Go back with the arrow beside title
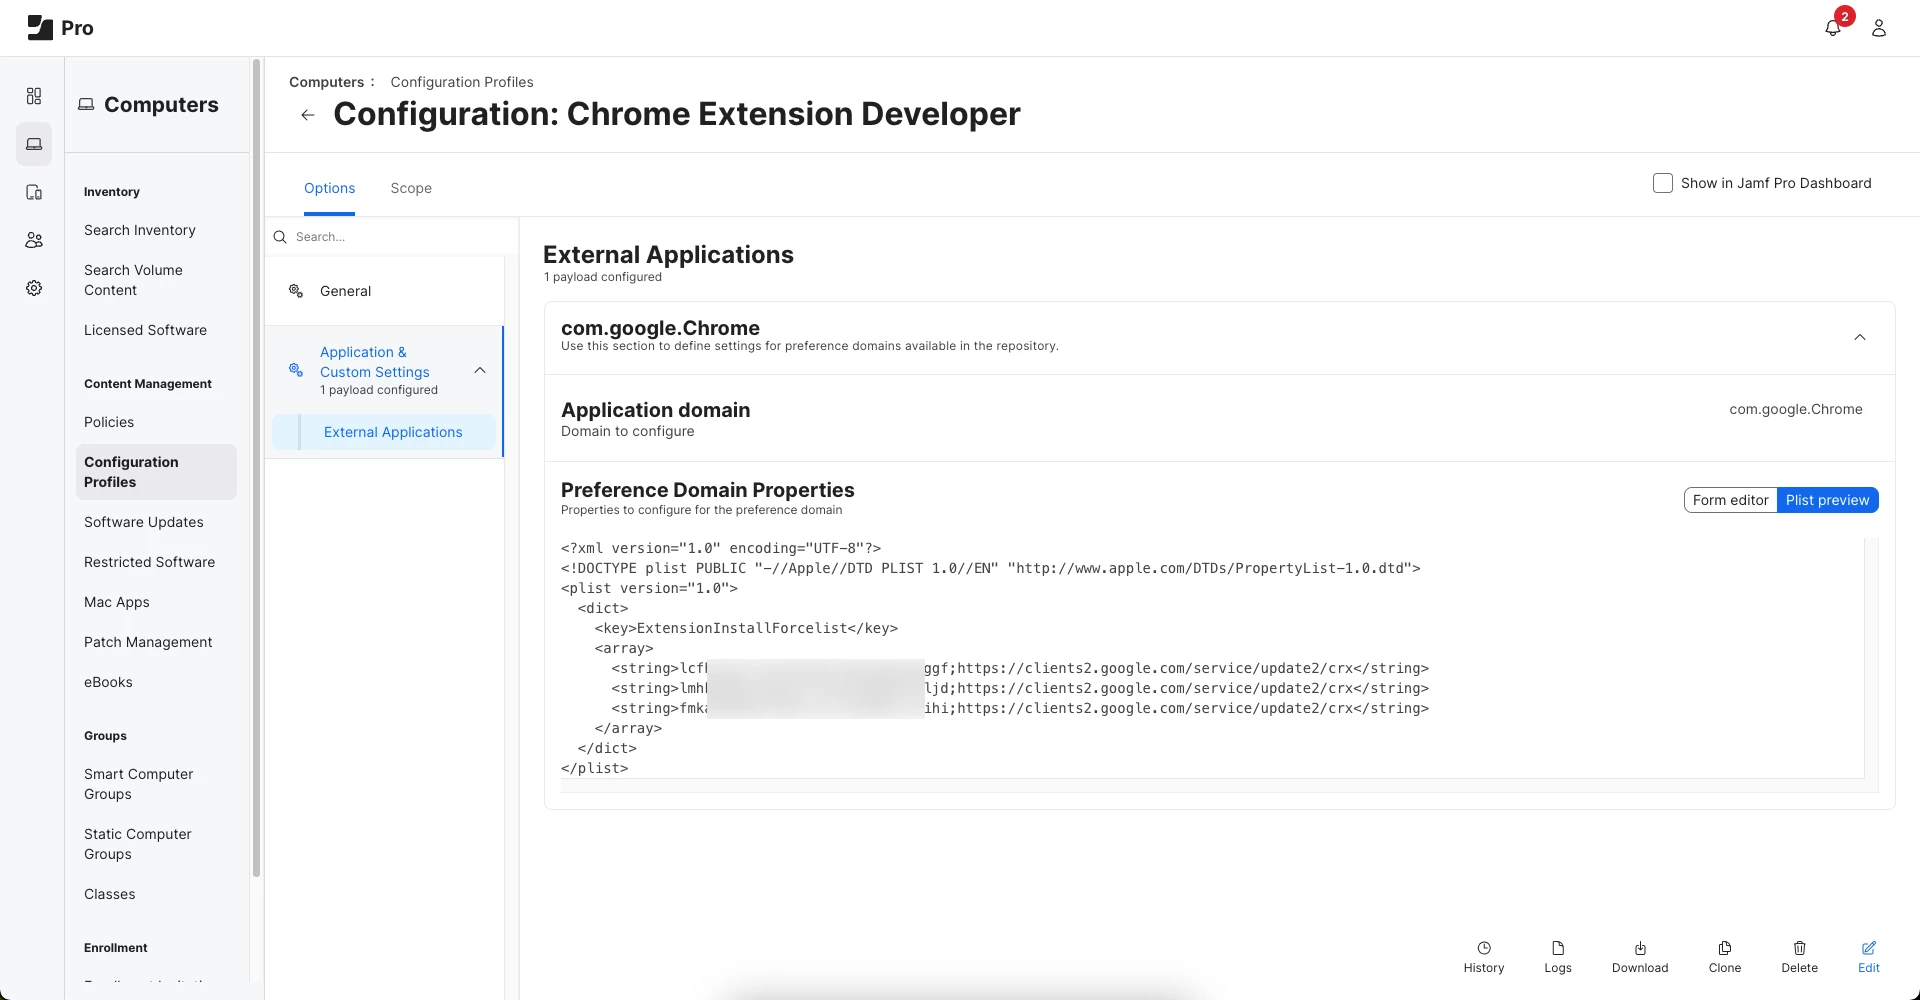Image resolution: width=1920 pixels, height=1000 pixels. 308,115
